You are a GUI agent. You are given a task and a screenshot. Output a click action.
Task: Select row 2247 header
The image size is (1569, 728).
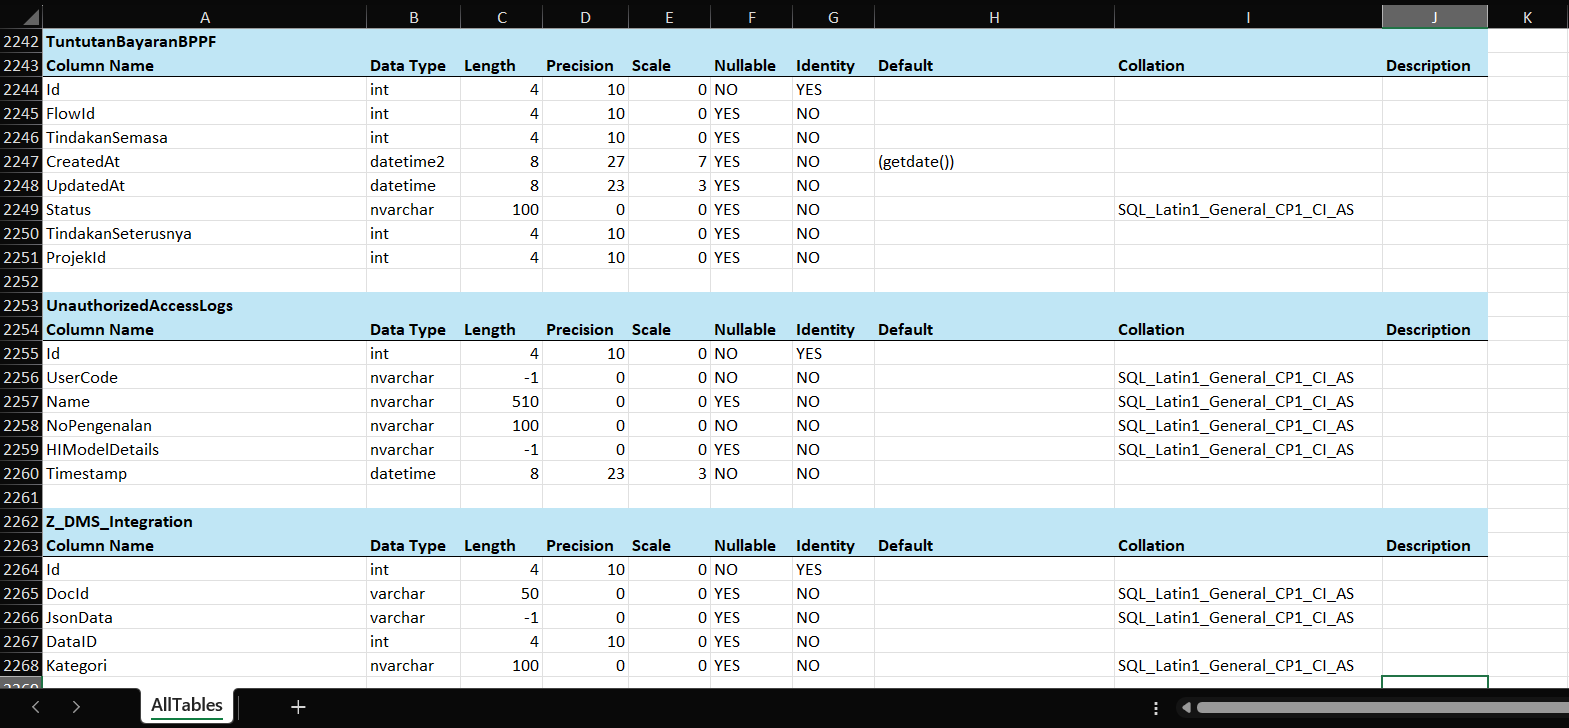pyautogui.click(x=21, y=161)
